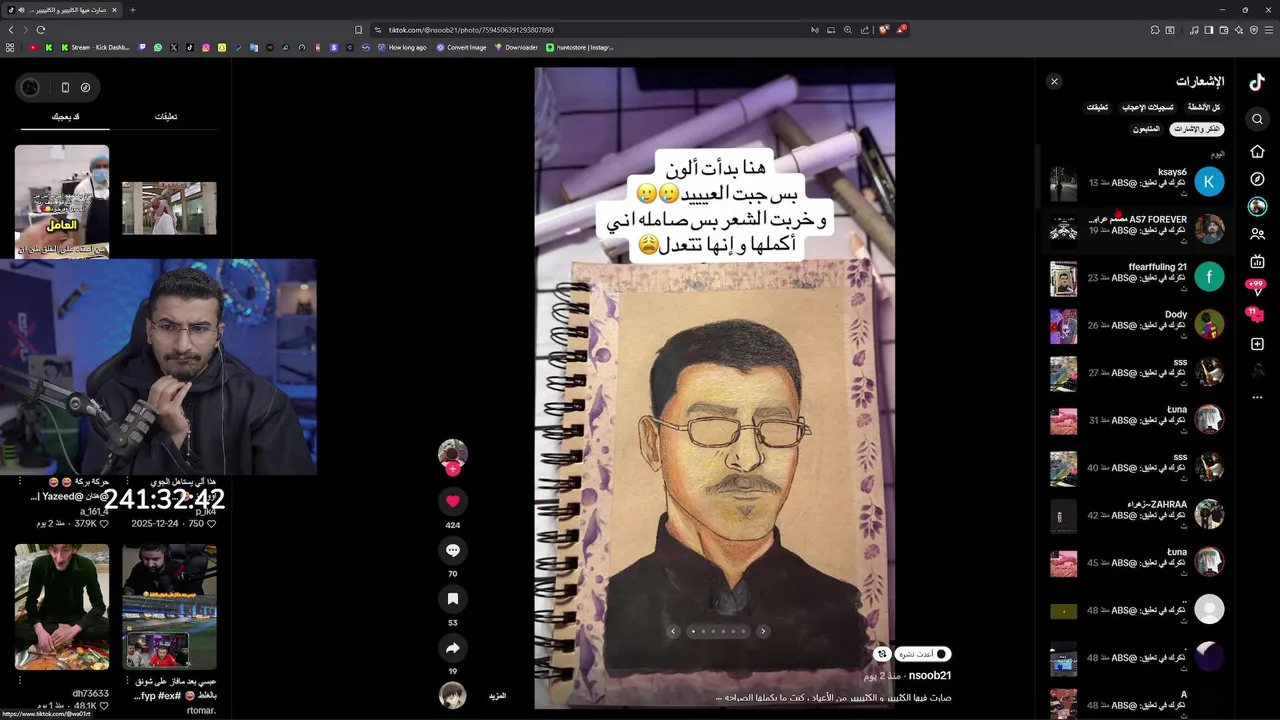Open TikTok search from the sidebar
This screenshot has width=1280, height=720.
click(x=1257, y=119)
